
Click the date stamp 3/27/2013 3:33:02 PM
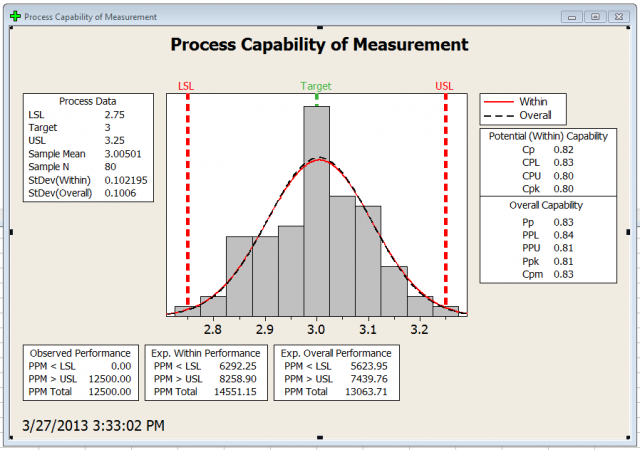(x=95, y=425)
